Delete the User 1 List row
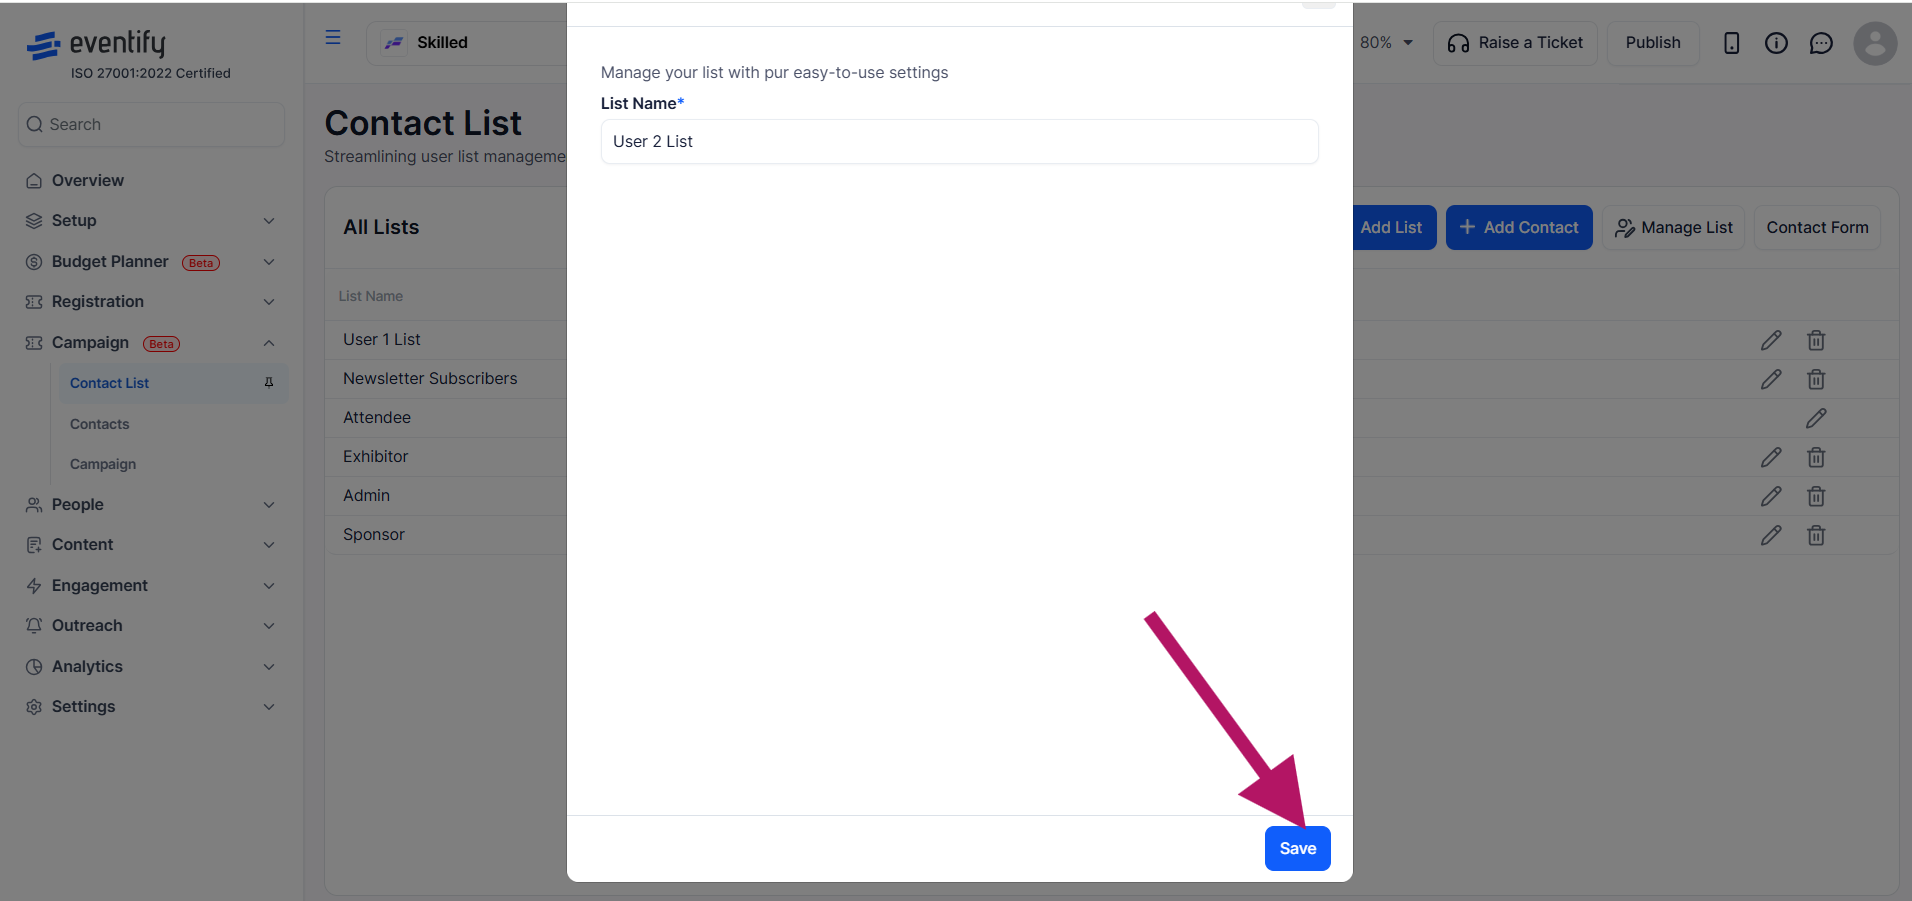 pos(1816,341)
